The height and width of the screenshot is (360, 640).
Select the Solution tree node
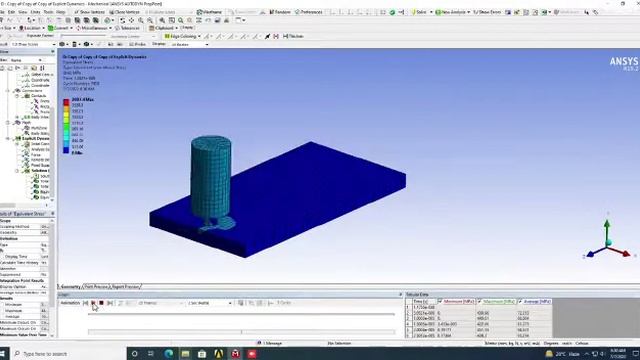pos(40,171)
